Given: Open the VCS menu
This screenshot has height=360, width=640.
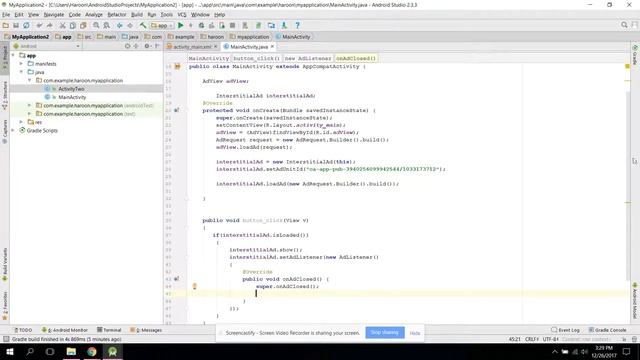Looking at the screenshot, I should tap(182, 15).
